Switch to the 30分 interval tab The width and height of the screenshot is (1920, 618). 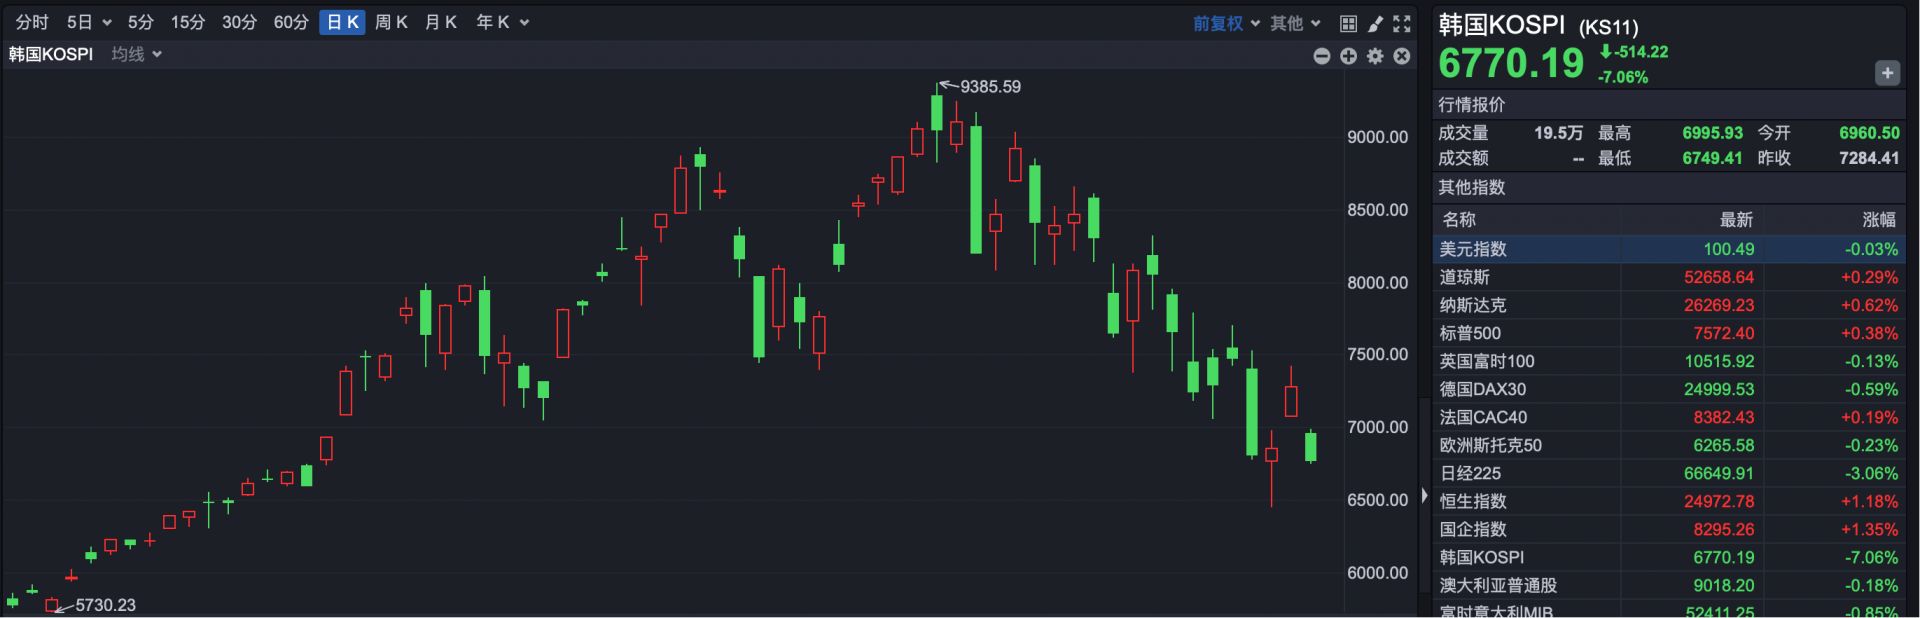coord(239,22)
